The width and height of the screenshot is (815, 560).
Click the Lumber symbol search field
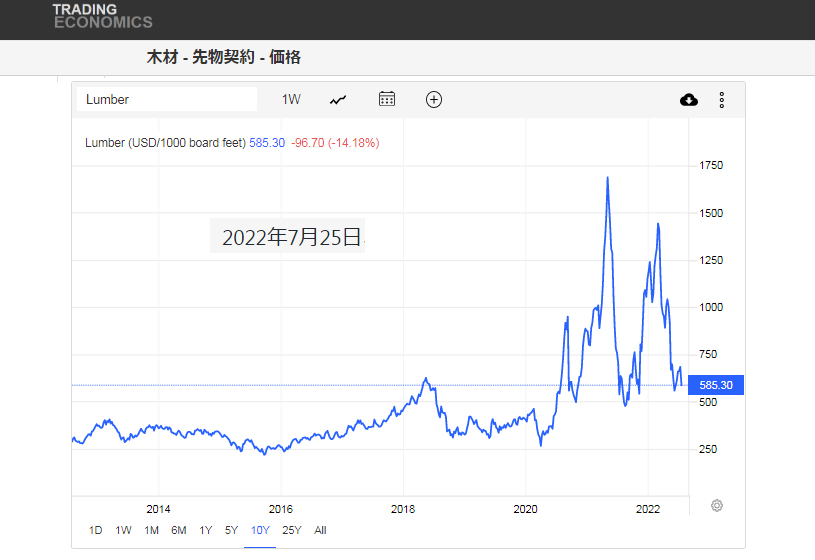[167, 99]
